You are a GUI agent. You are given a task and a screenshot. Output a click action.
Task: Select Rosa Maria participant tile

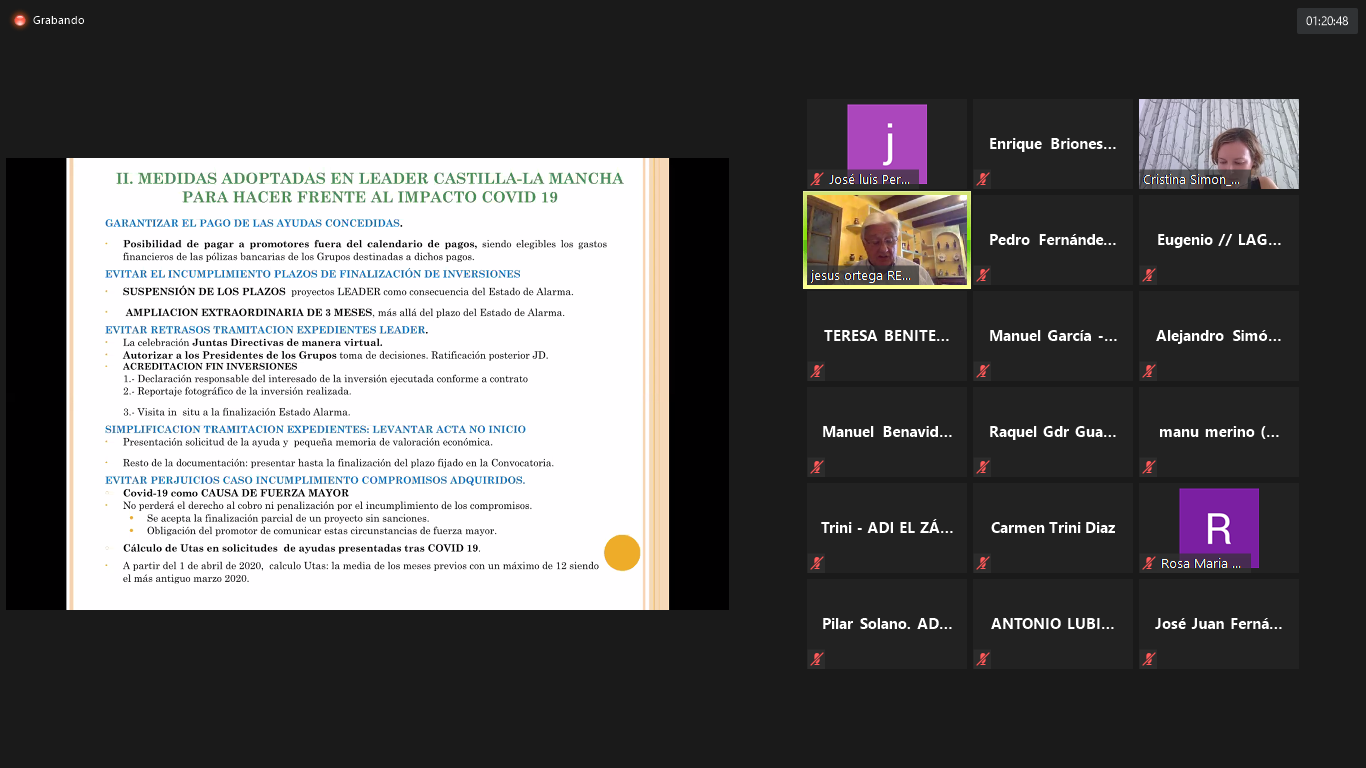click(1219, 528)
